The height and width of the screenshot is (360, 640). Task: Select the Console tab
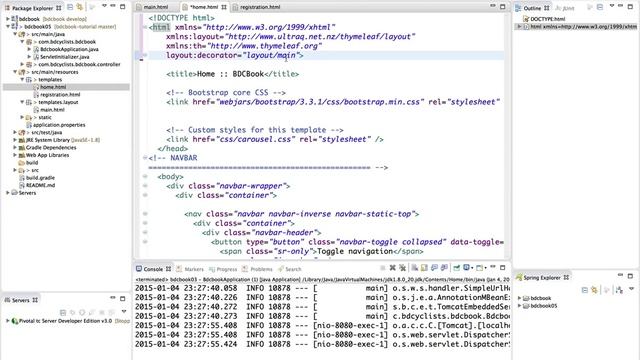pos(153,269)
